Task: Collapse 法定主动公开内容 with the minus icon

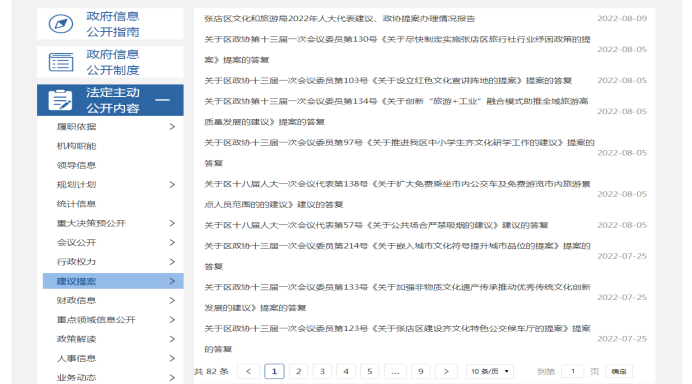Action: coord(162,100)
